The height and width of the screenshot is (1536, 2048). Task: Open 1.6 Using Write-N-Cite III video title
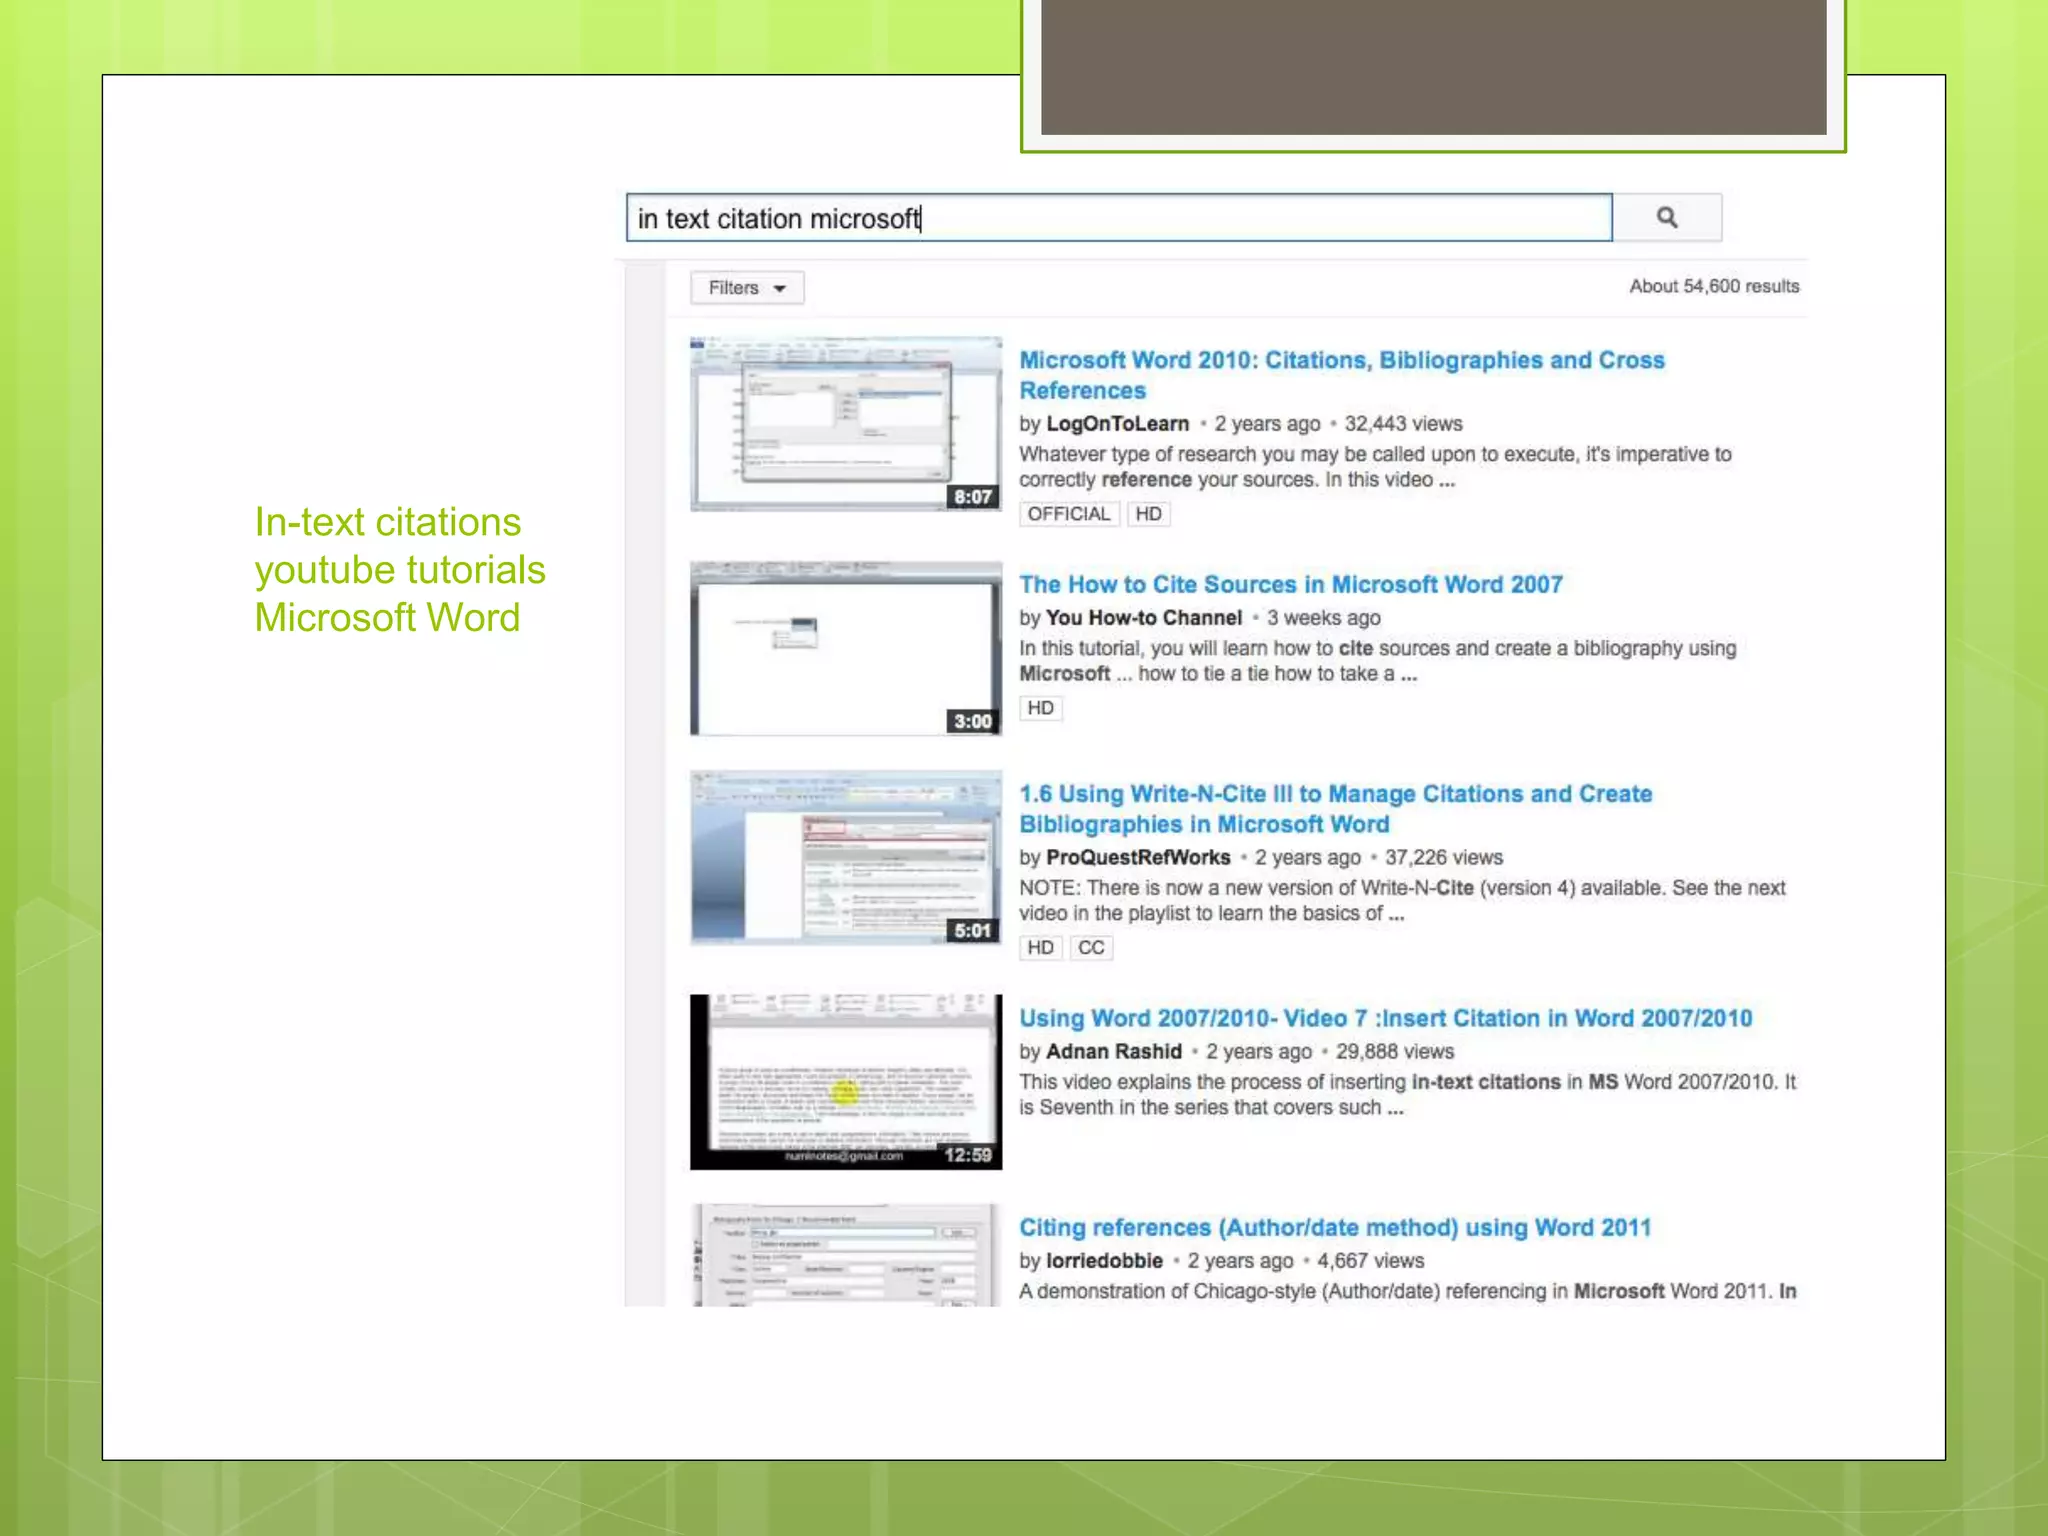tap(1335, 809)
